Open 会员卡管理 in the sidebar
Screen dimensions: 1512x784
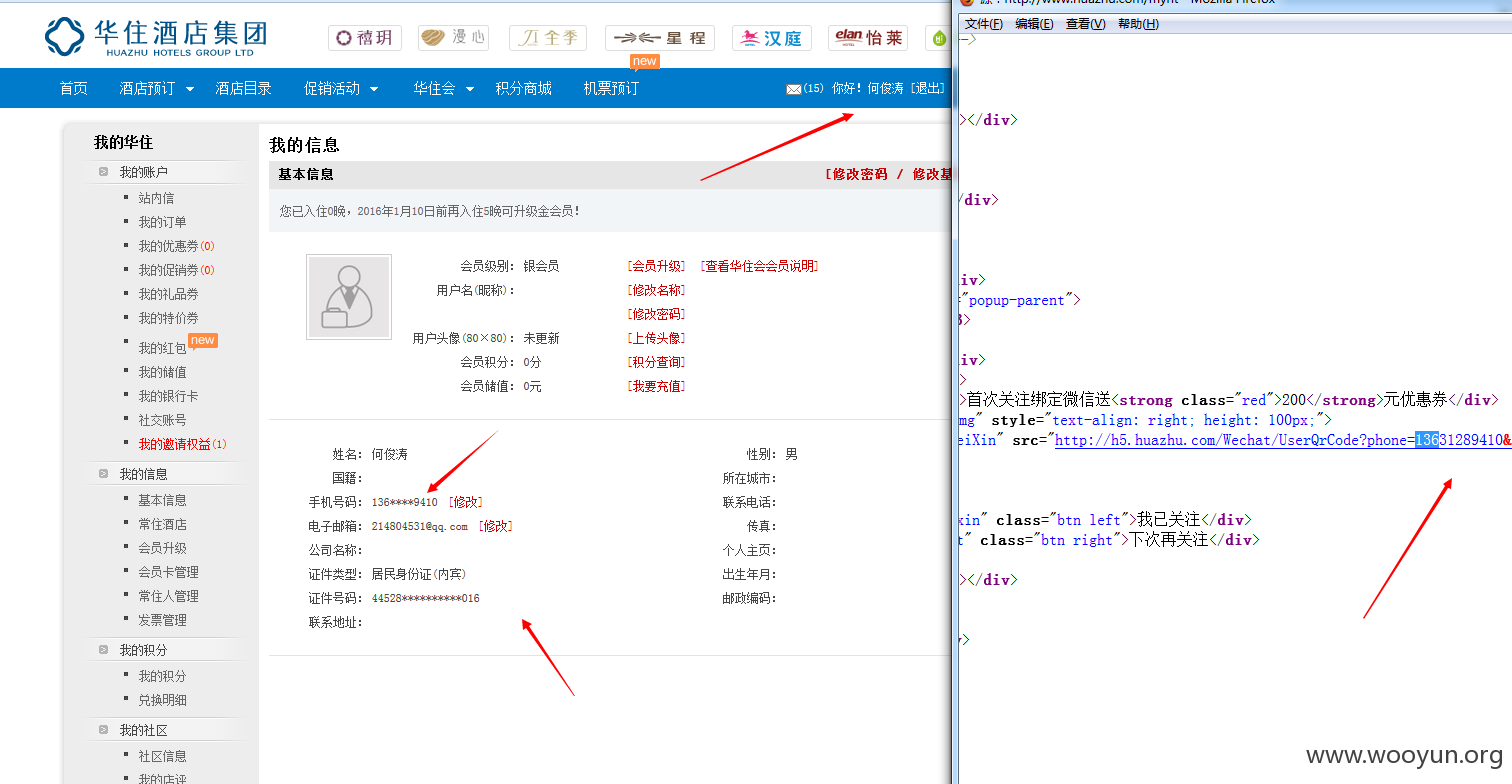point(168,572)
